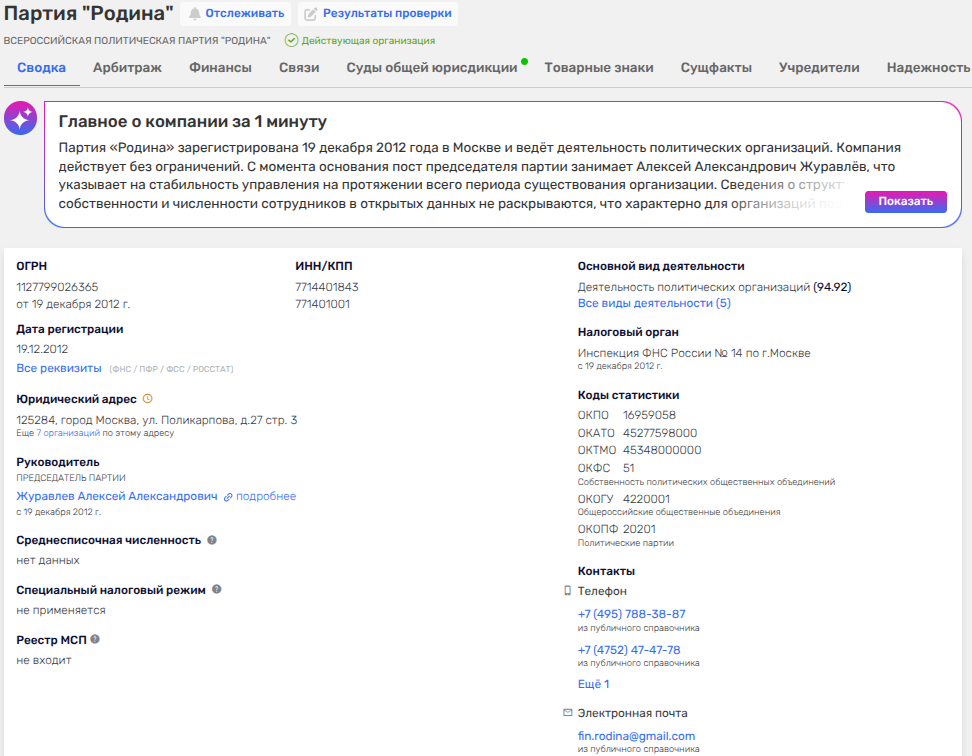The width and height of the screenshot is (972, 756).
Task: Click ОКТМО code 45348000000
Action: point(662,451)
